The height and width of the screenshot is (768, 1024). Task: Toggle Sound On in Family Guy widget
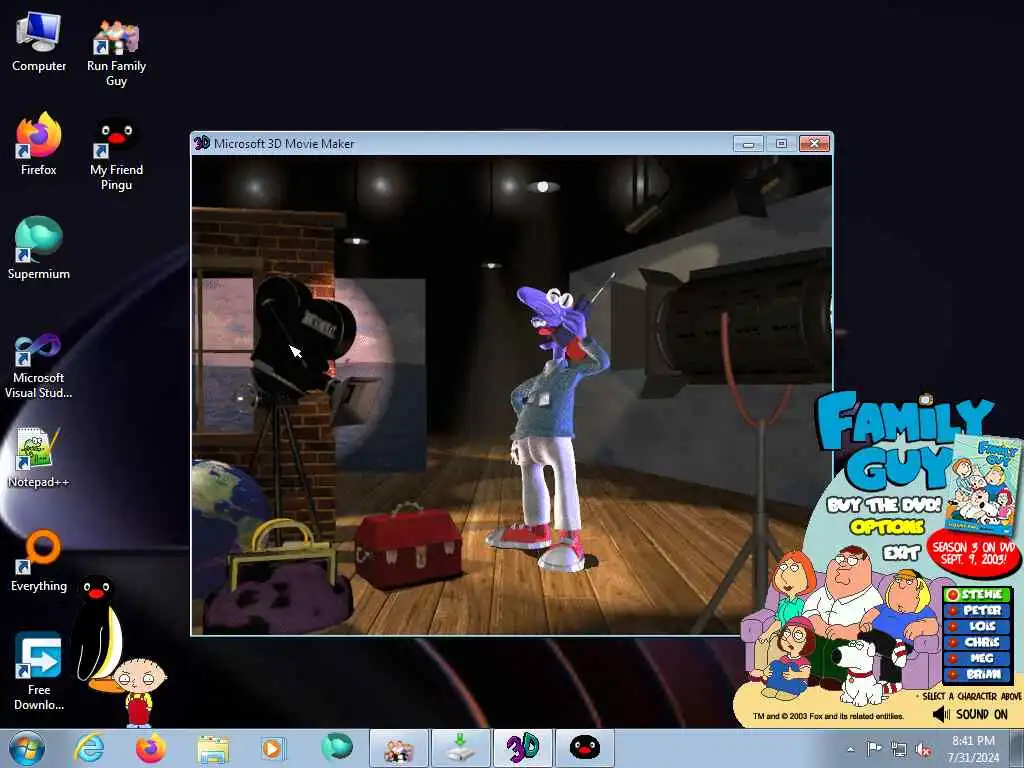click(970, 714)
